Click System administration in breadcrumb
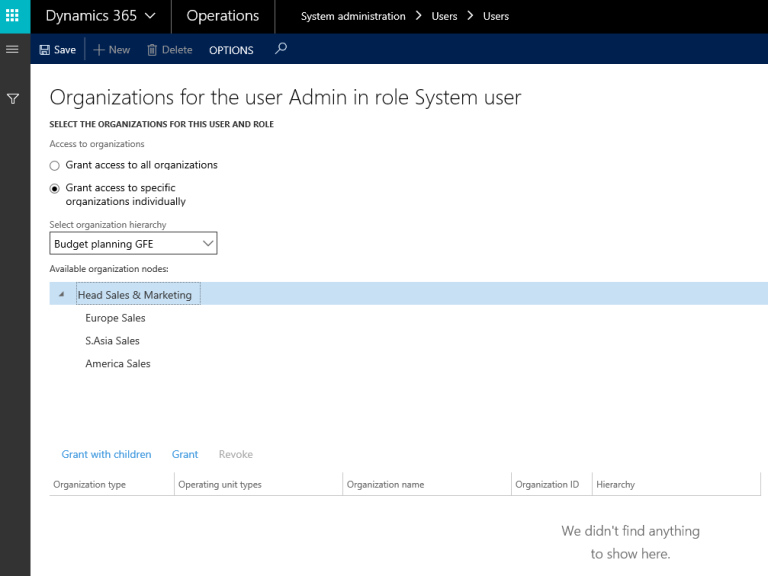Image resolution: width=768 pixels, height=576 pixels. (353, 16)
